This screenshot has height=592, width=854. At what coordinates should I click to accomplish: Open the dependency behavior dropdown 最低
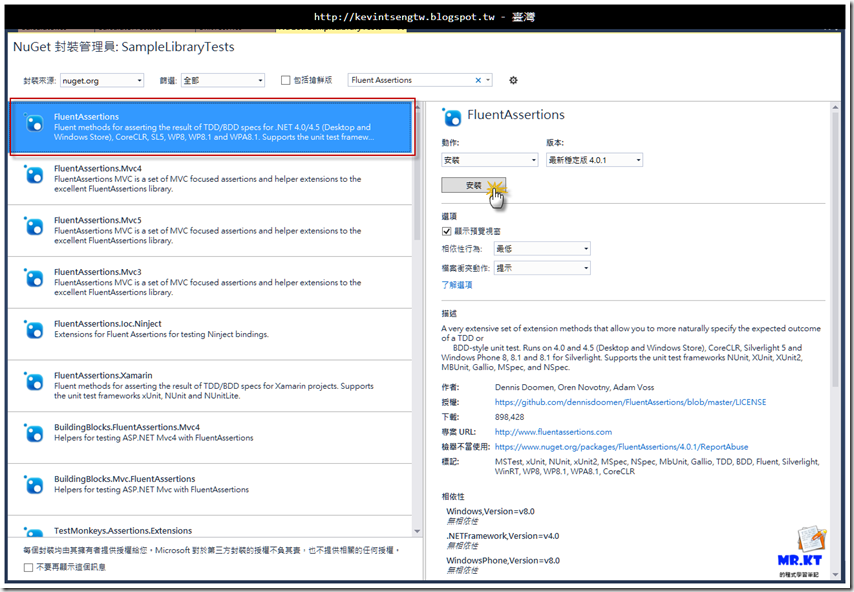pos(542,249)
